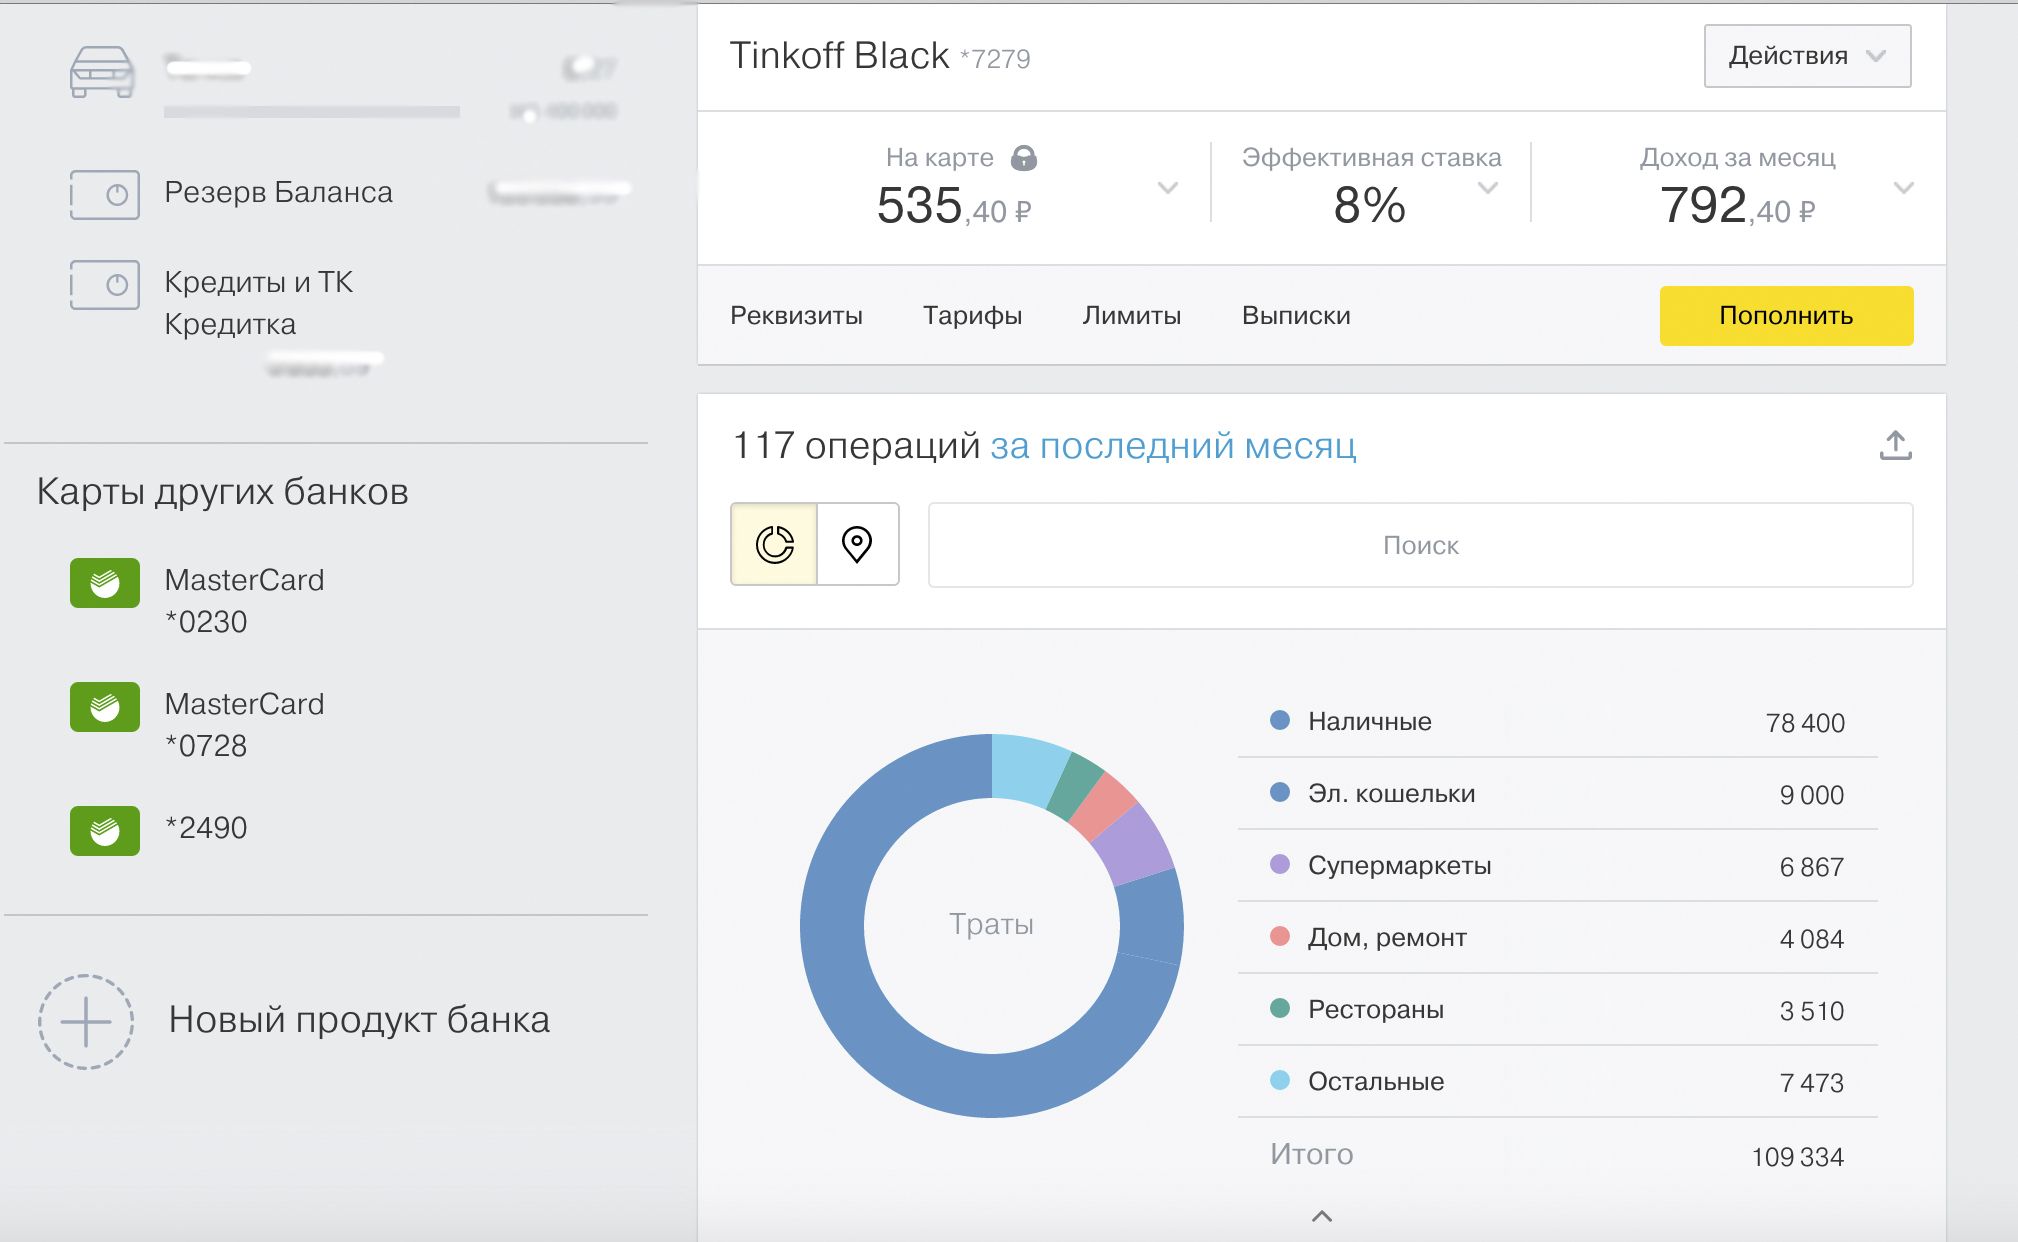Click the Кредиты и ТК safe icon
Screen dimensions: 2018x1242
tap(104, 285)
